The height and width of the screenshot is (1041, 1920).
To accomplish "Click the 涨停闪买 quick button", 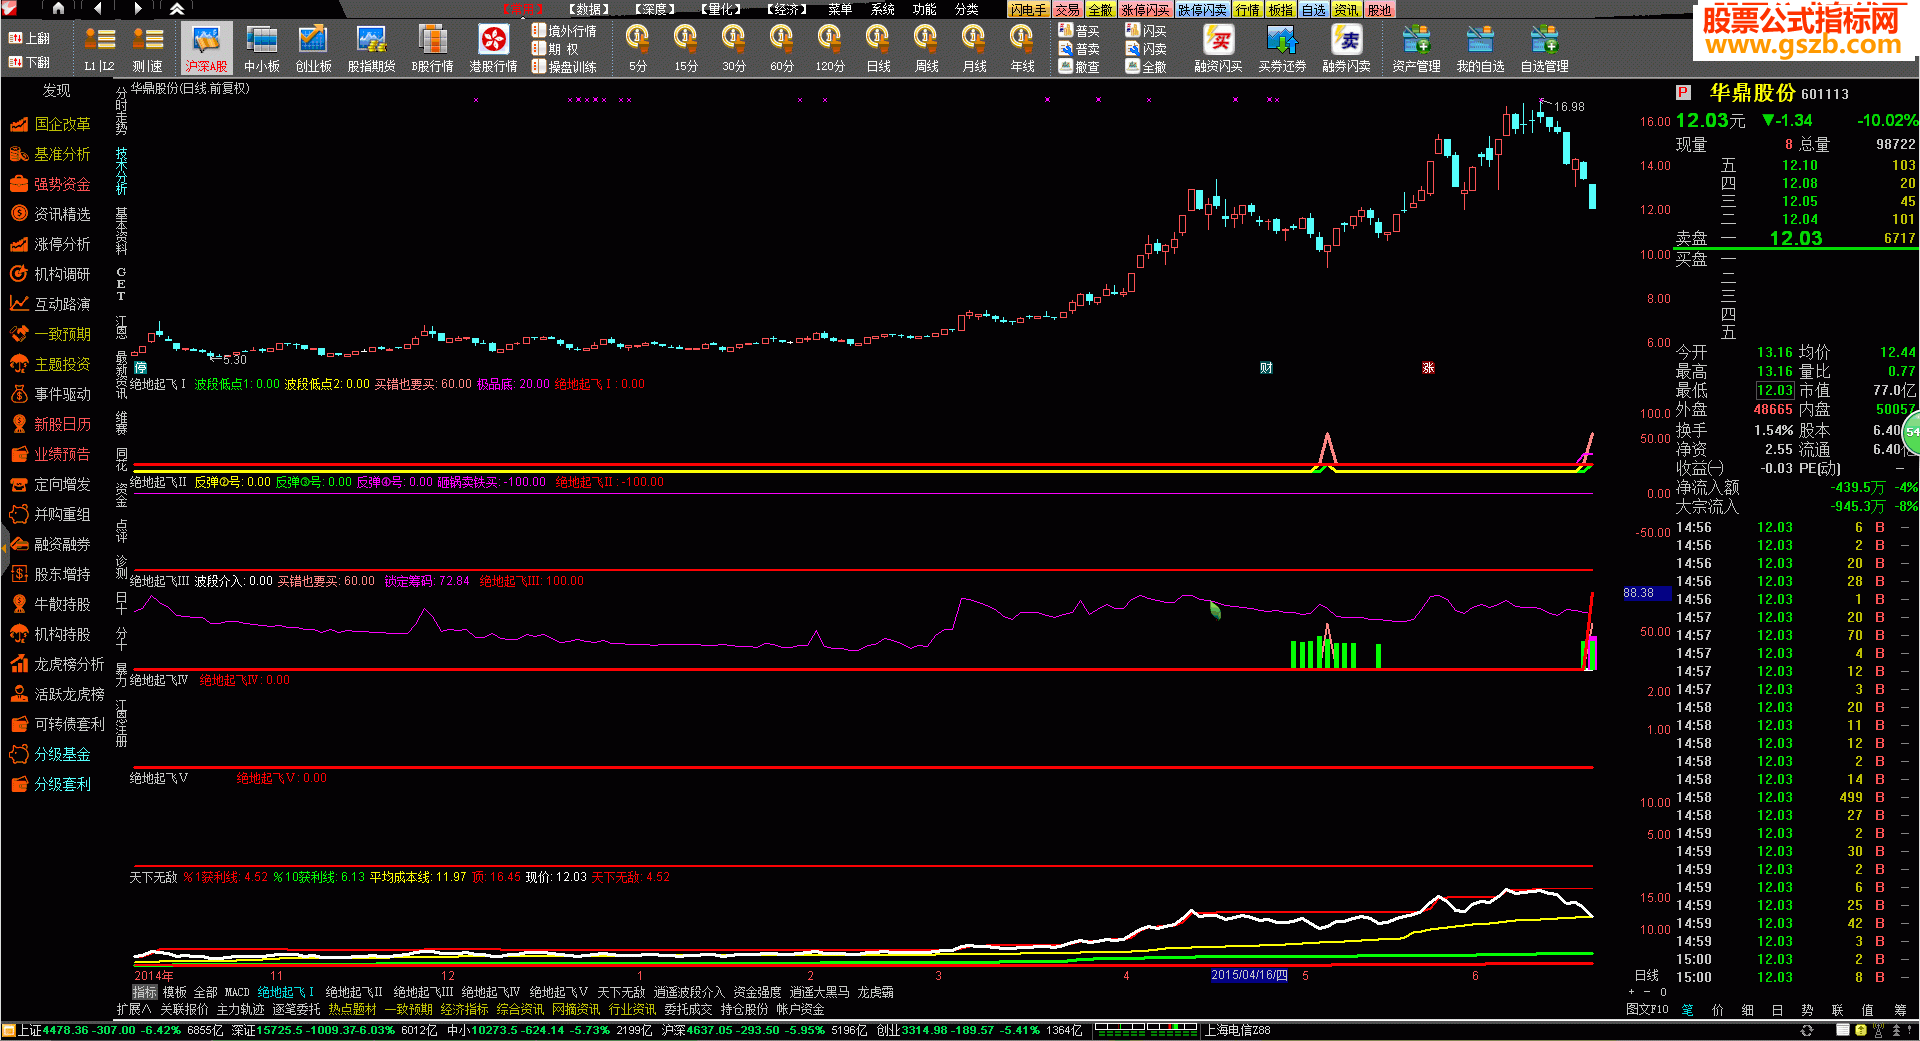I will tap(1145, 9).
